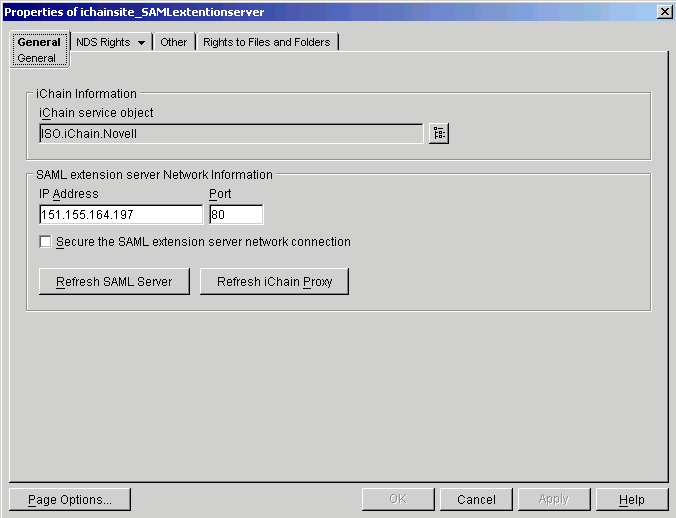This screenshot has height=518, width=676.
Task: Open the Other tab
Action: click(174, 42)
